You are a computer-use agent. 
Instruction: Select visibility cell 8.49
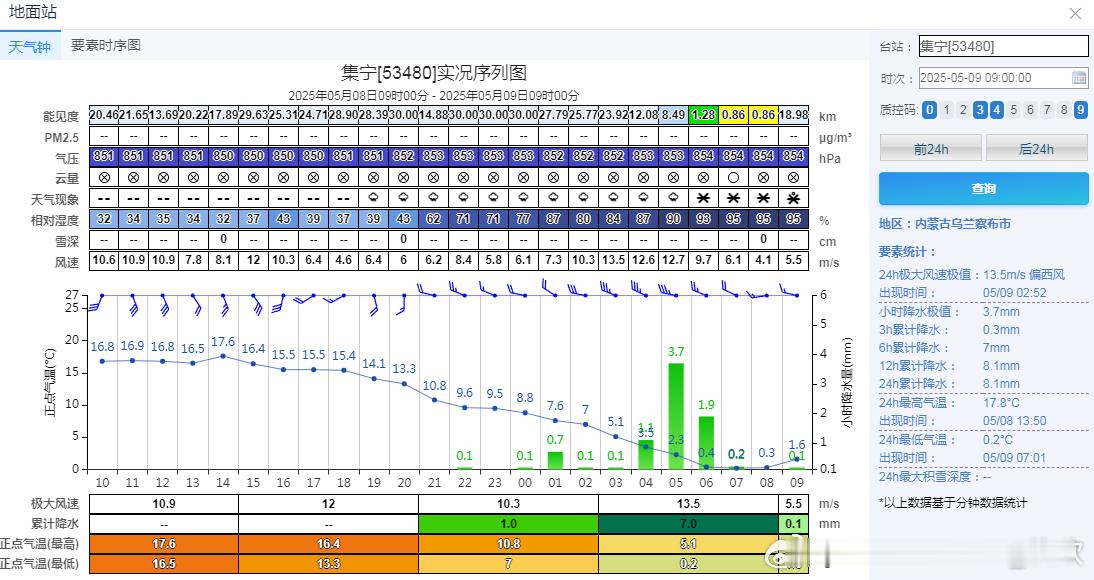[673, 115]
